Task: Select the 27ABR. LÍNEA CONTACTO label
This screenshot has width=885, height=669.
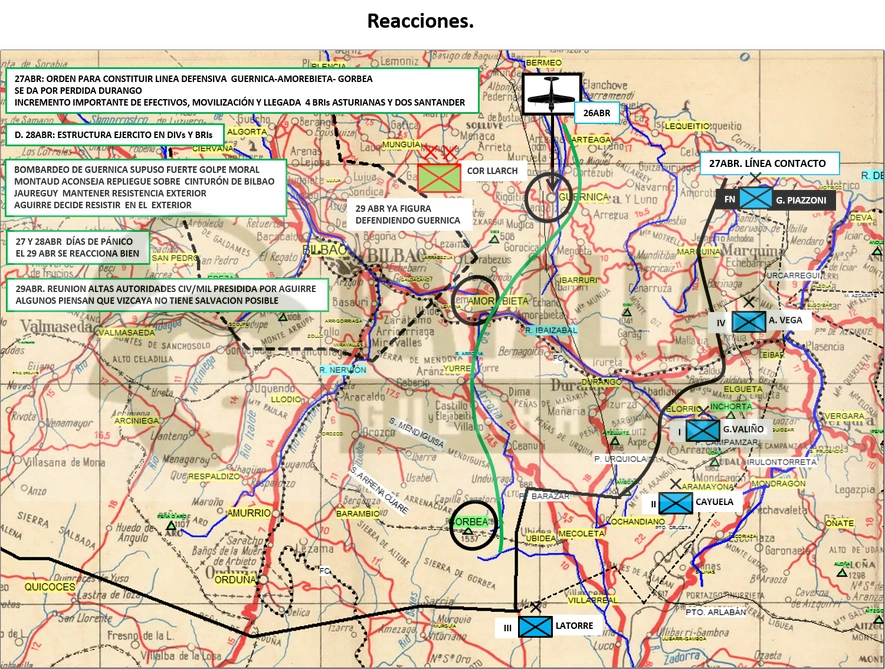Action: click(769, 164)
